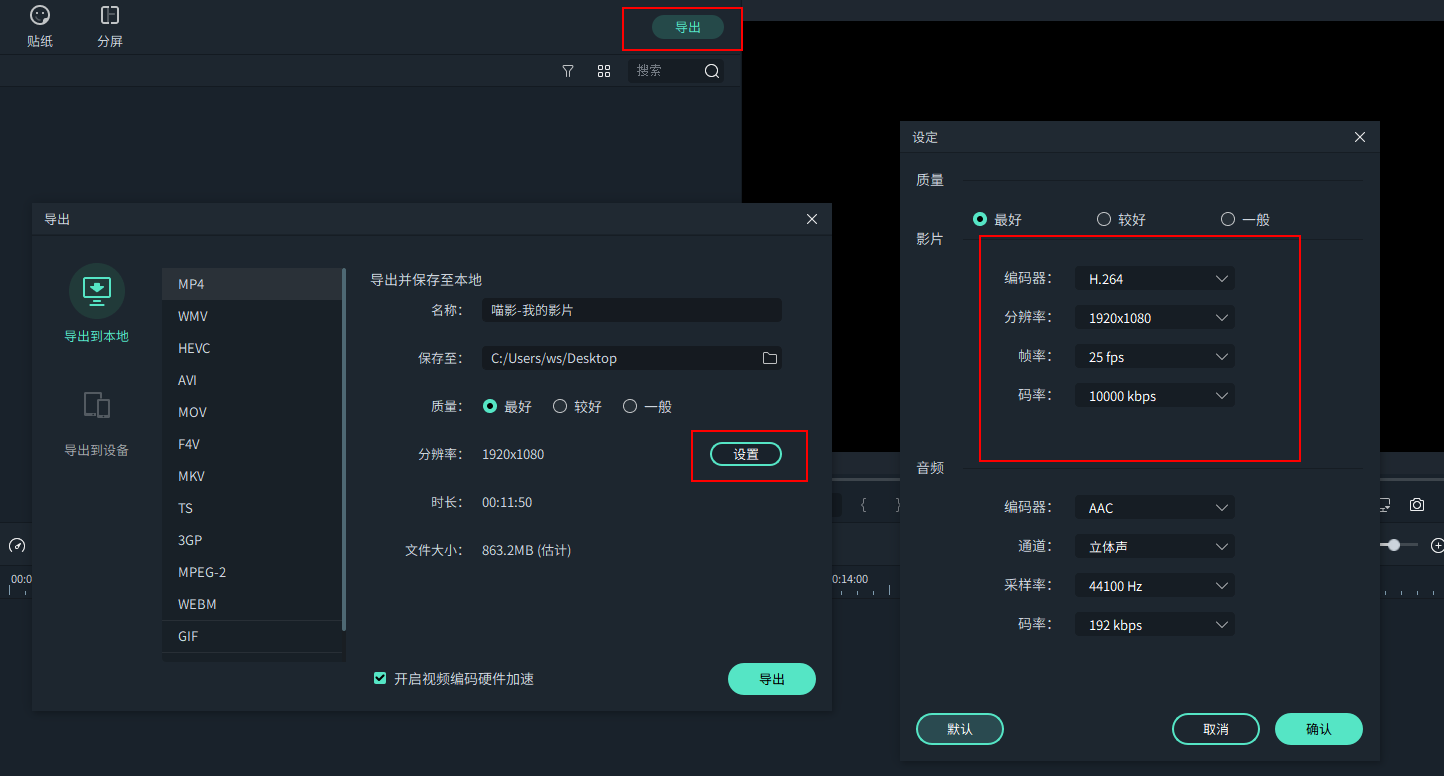Disable 开启视频编码硬件加速 checkbox
This screenshot has height=776, width=1444.
click(380, 677)
